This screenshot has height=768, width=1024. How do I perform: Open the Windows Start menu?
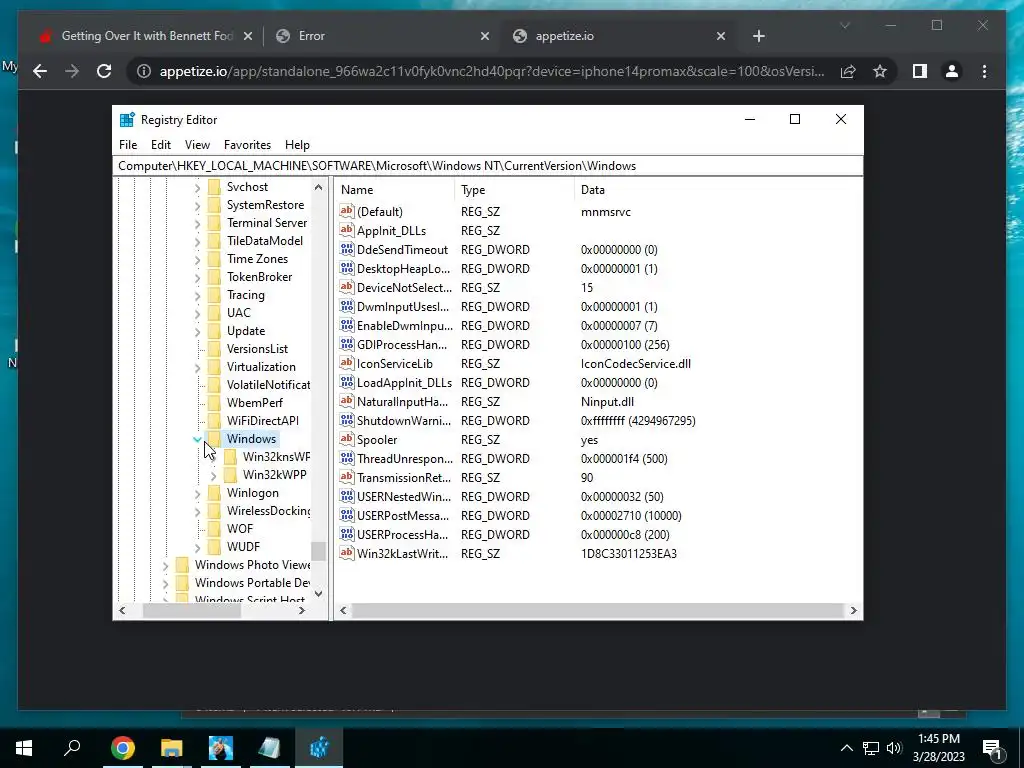point(24,748)
